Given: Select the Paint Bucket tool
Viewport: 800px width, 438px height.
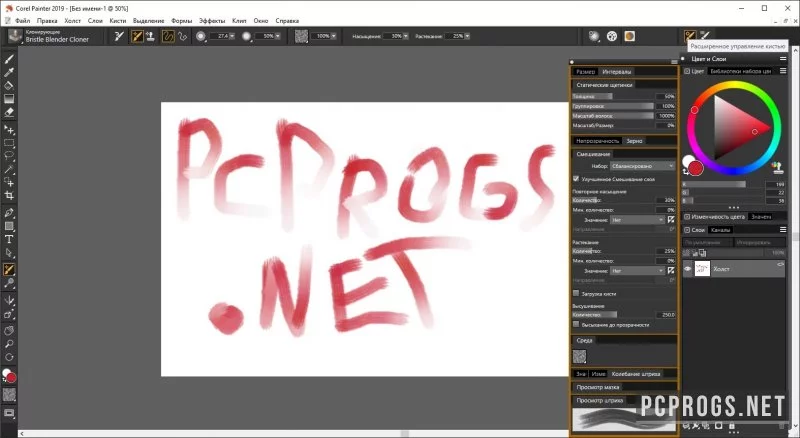Looking at the screenshot, I should tap(9, 85).
